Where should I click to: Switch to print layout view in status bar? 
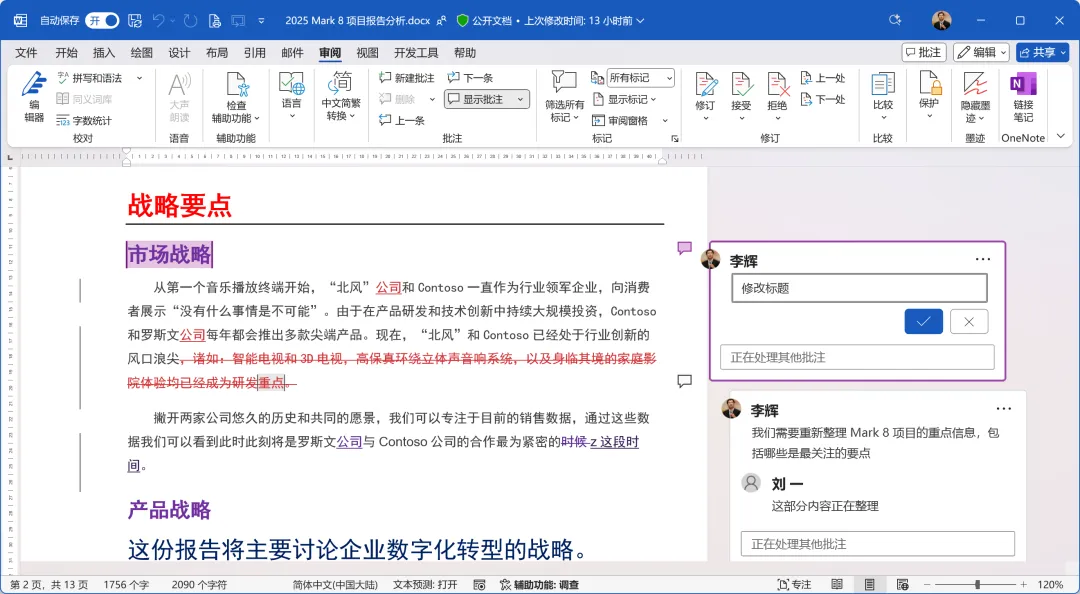[870, 584]
